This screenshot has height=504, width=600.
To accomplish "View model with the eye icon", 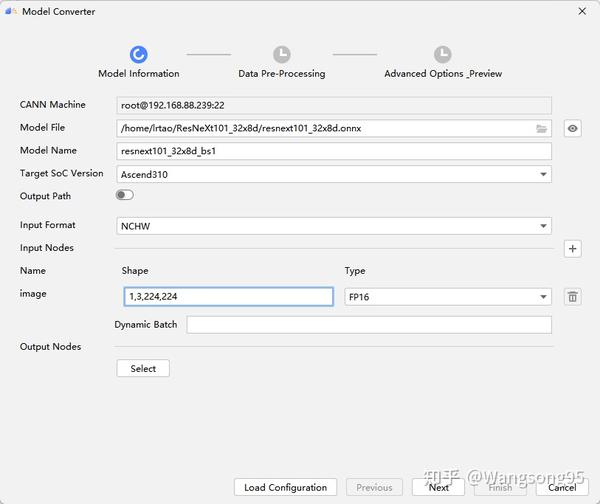I will click(x=572, y=129).
